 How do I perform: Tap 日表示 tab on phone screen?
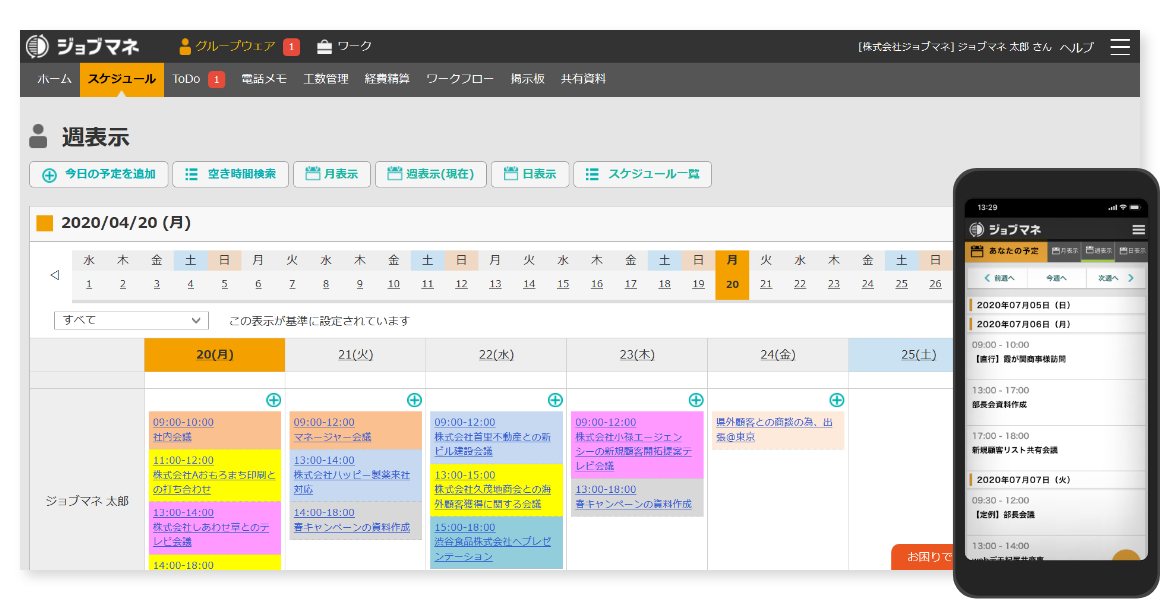(x=1133, y=252)
